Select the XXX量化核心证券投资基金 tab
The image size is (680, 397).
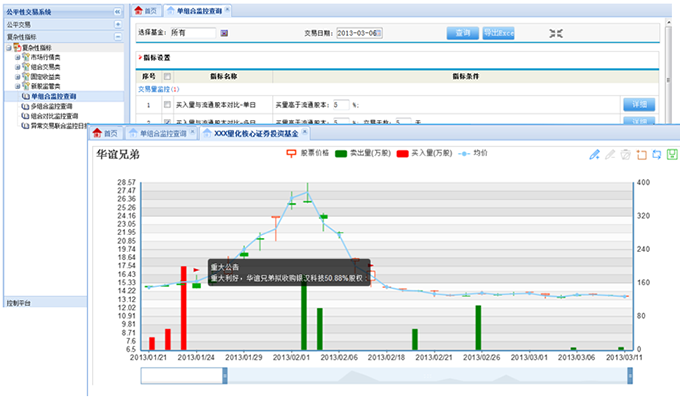tap(256, 134)
